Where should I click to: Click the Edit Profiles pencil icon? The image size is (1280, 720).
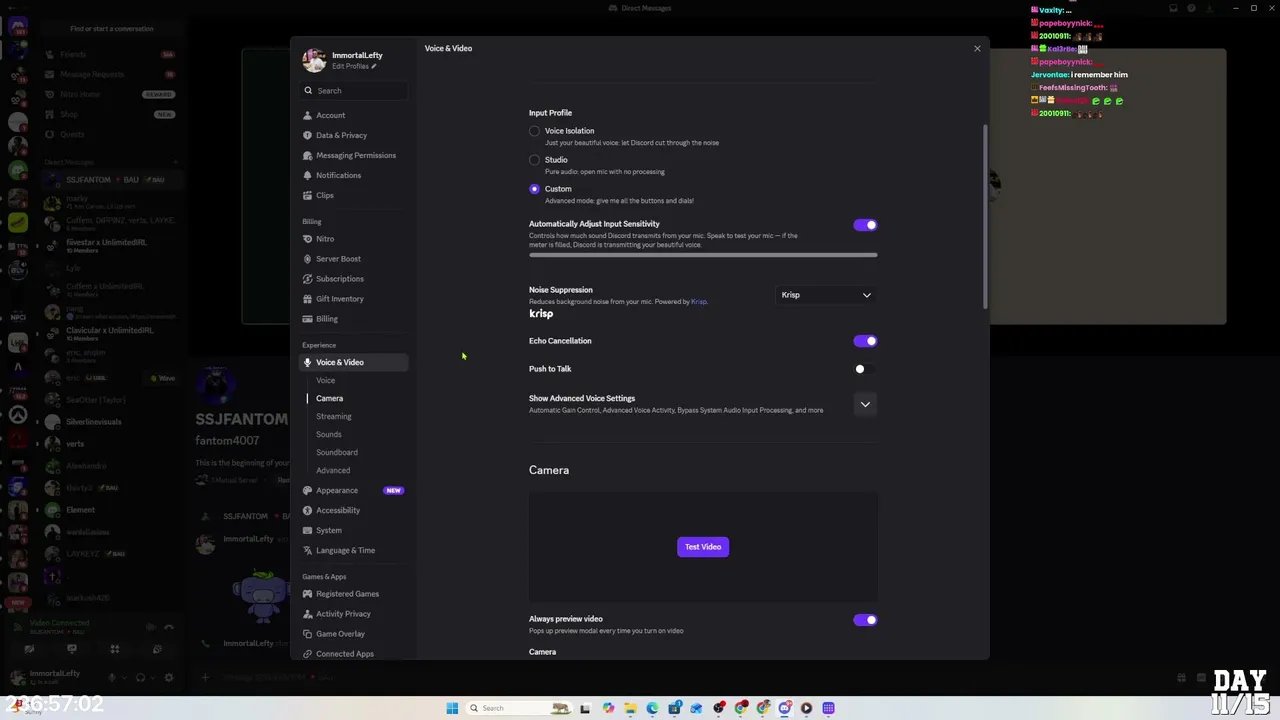(x=374, y=66)
